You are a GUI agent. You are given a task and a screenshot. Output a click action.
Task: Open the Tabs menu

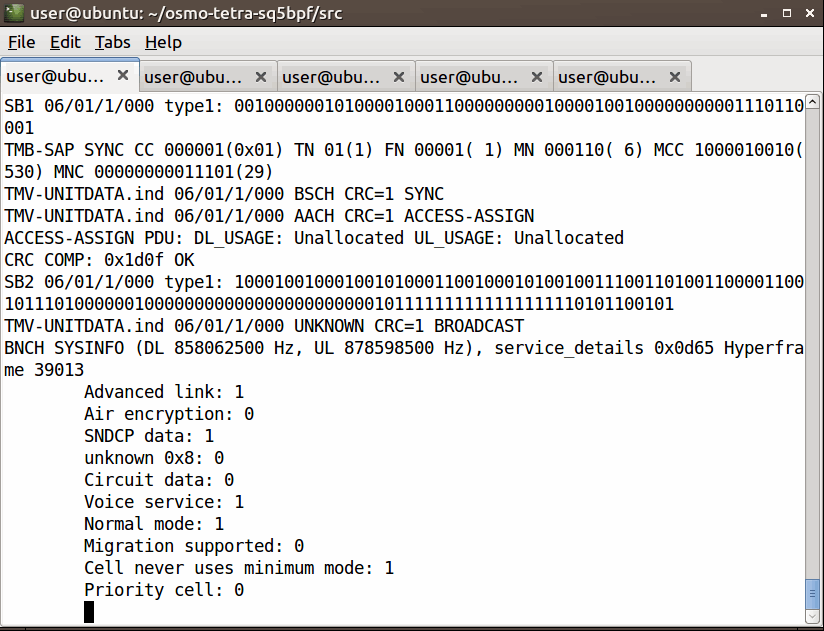coord(113,42)
